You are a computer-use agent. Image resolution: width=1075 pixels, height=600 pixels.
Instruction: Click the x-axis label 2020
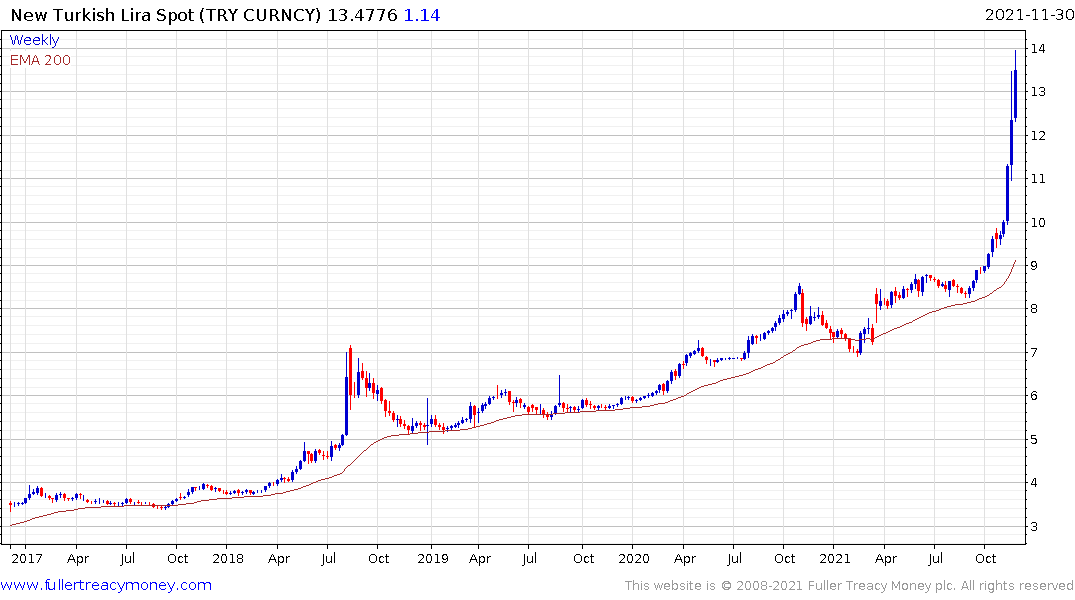point(633,558)
